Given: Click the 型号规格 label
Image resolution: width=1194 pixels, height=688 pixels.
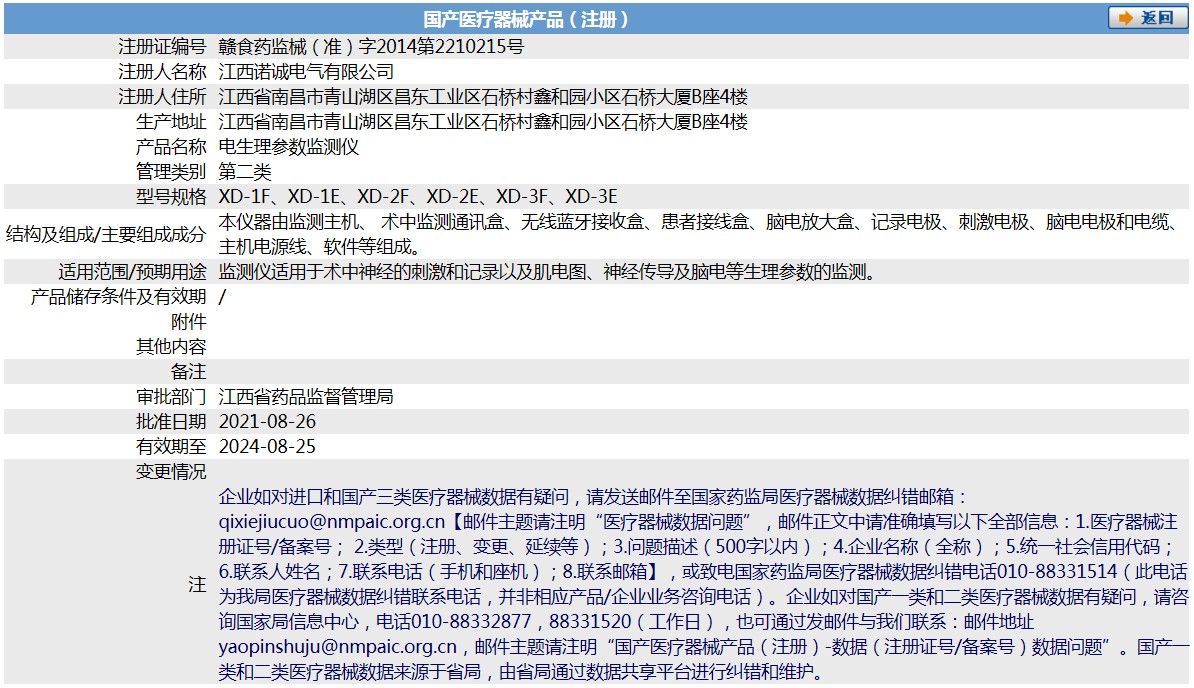Looking at the screenshot, I should coord(171,196).
